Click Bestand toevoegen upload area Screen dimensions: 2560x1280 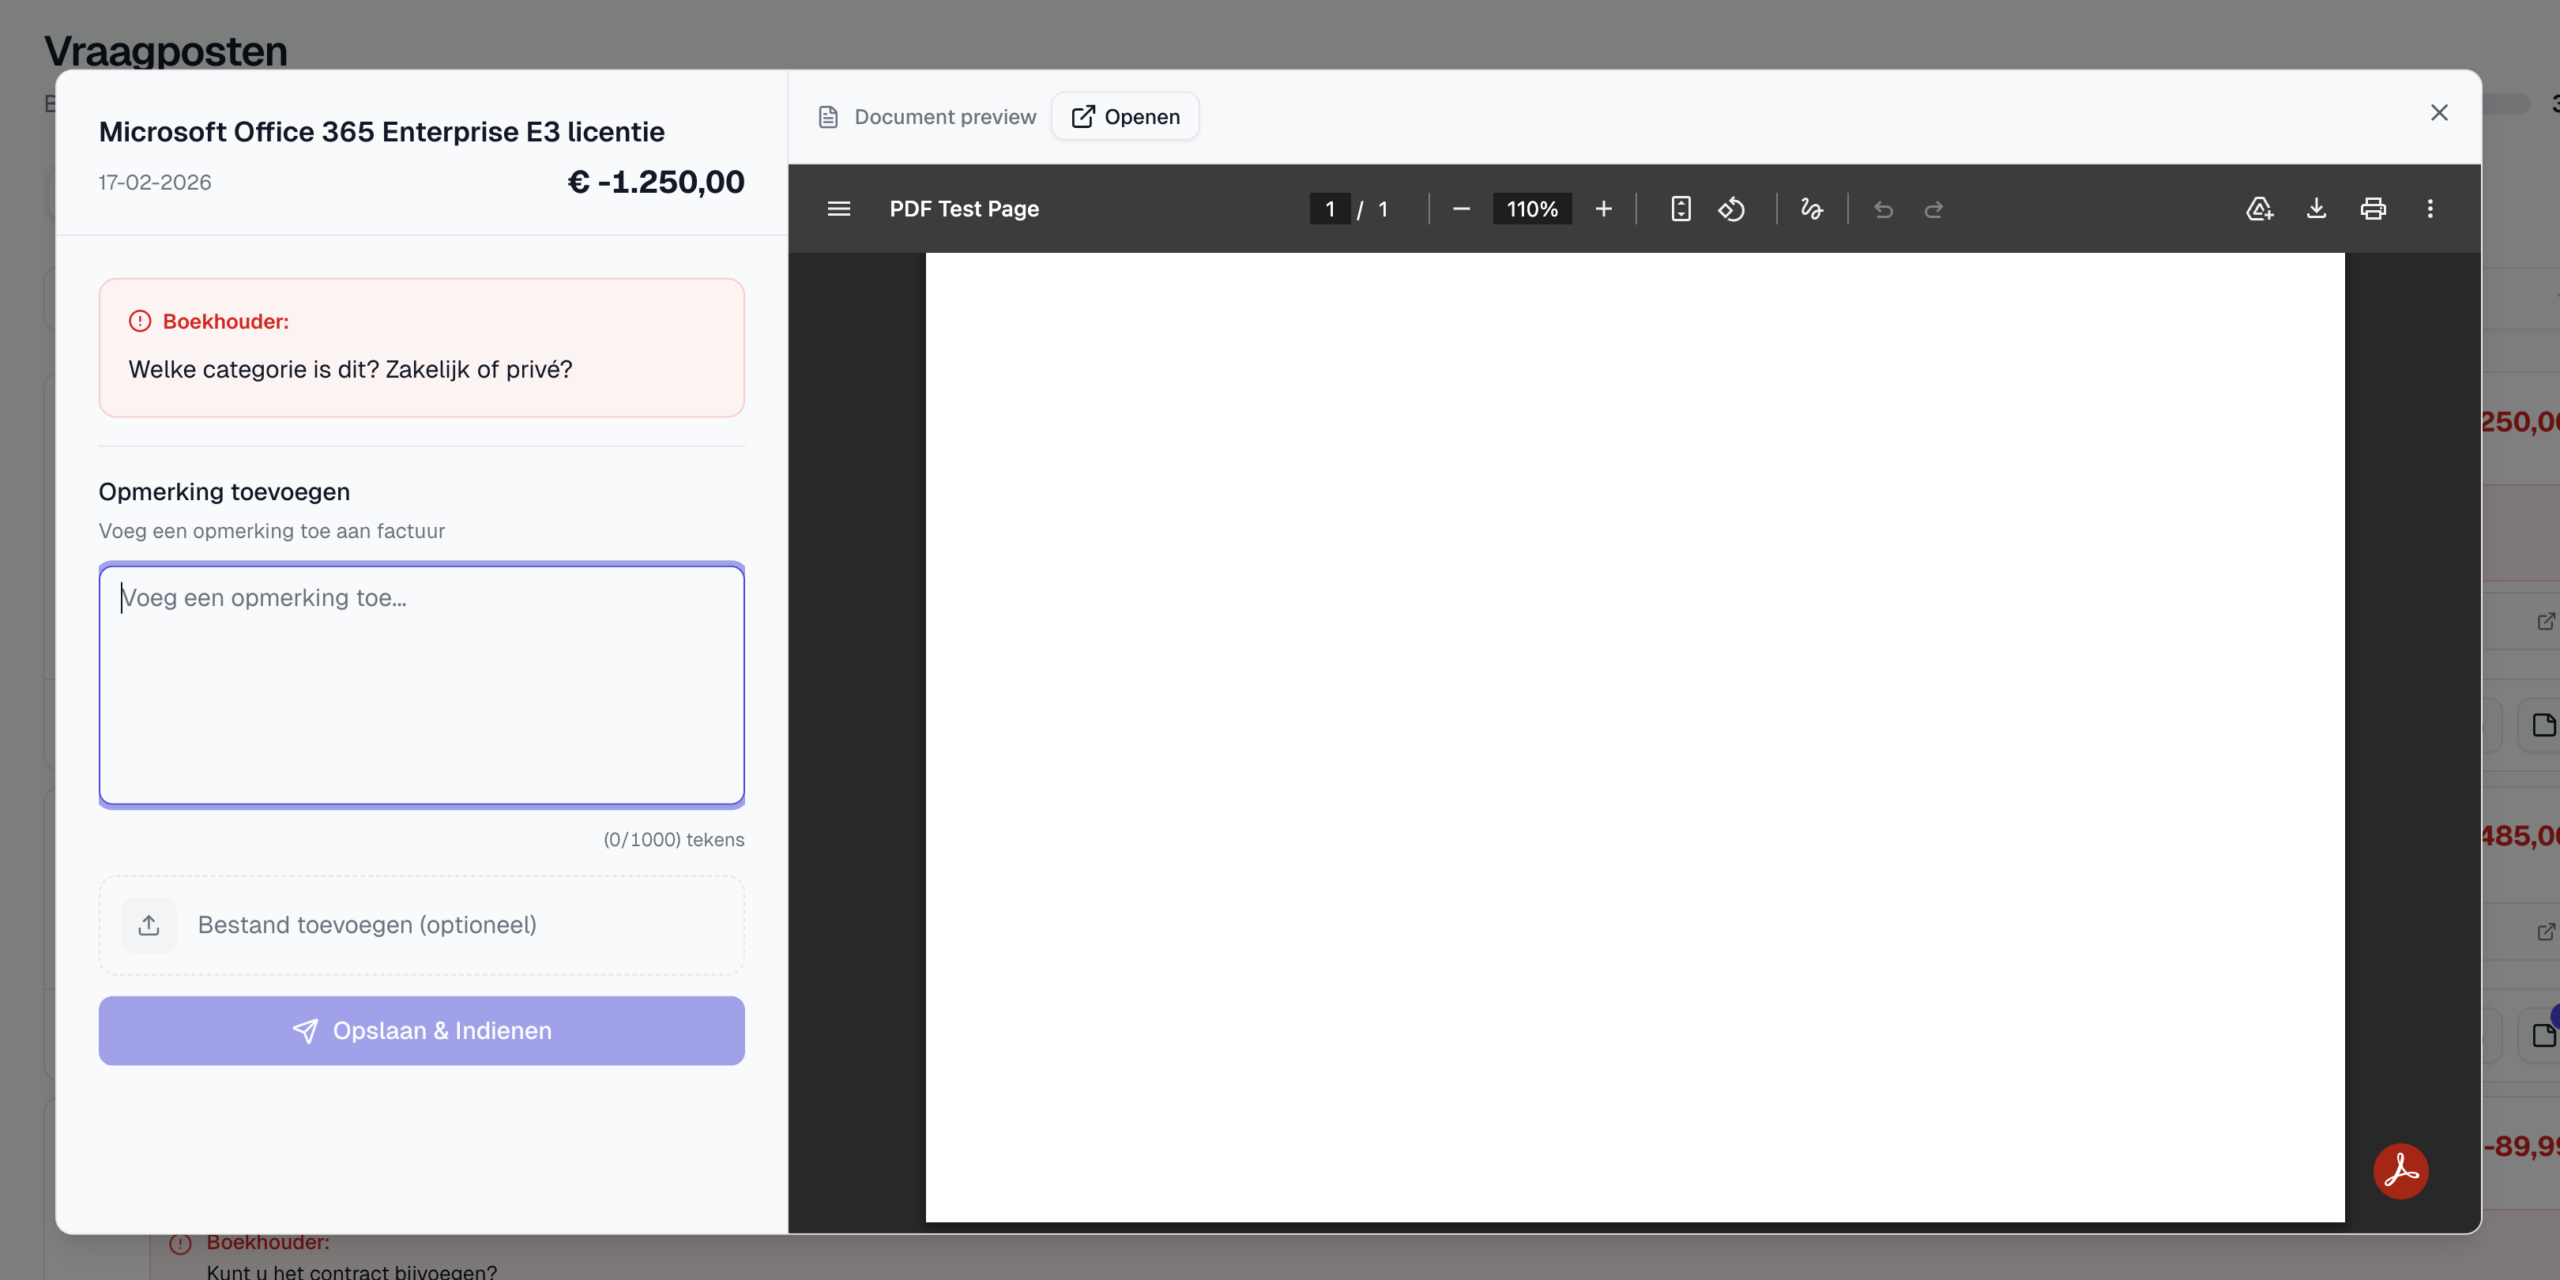point(421,925)
